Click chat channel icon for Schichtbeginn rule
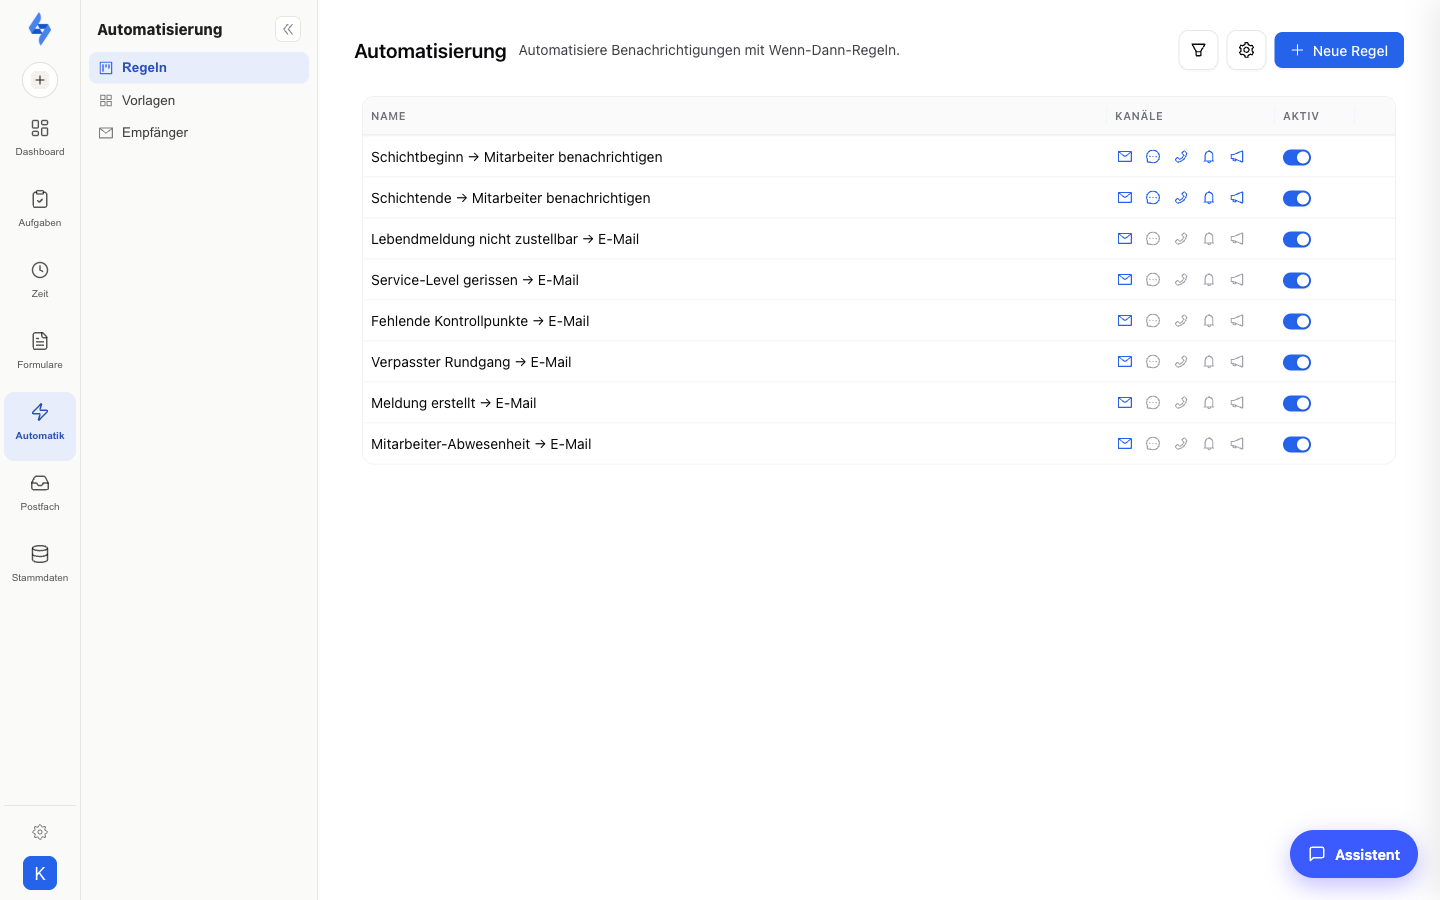Viewport: 1440px width, 900px height. [x=1153, y=157]
